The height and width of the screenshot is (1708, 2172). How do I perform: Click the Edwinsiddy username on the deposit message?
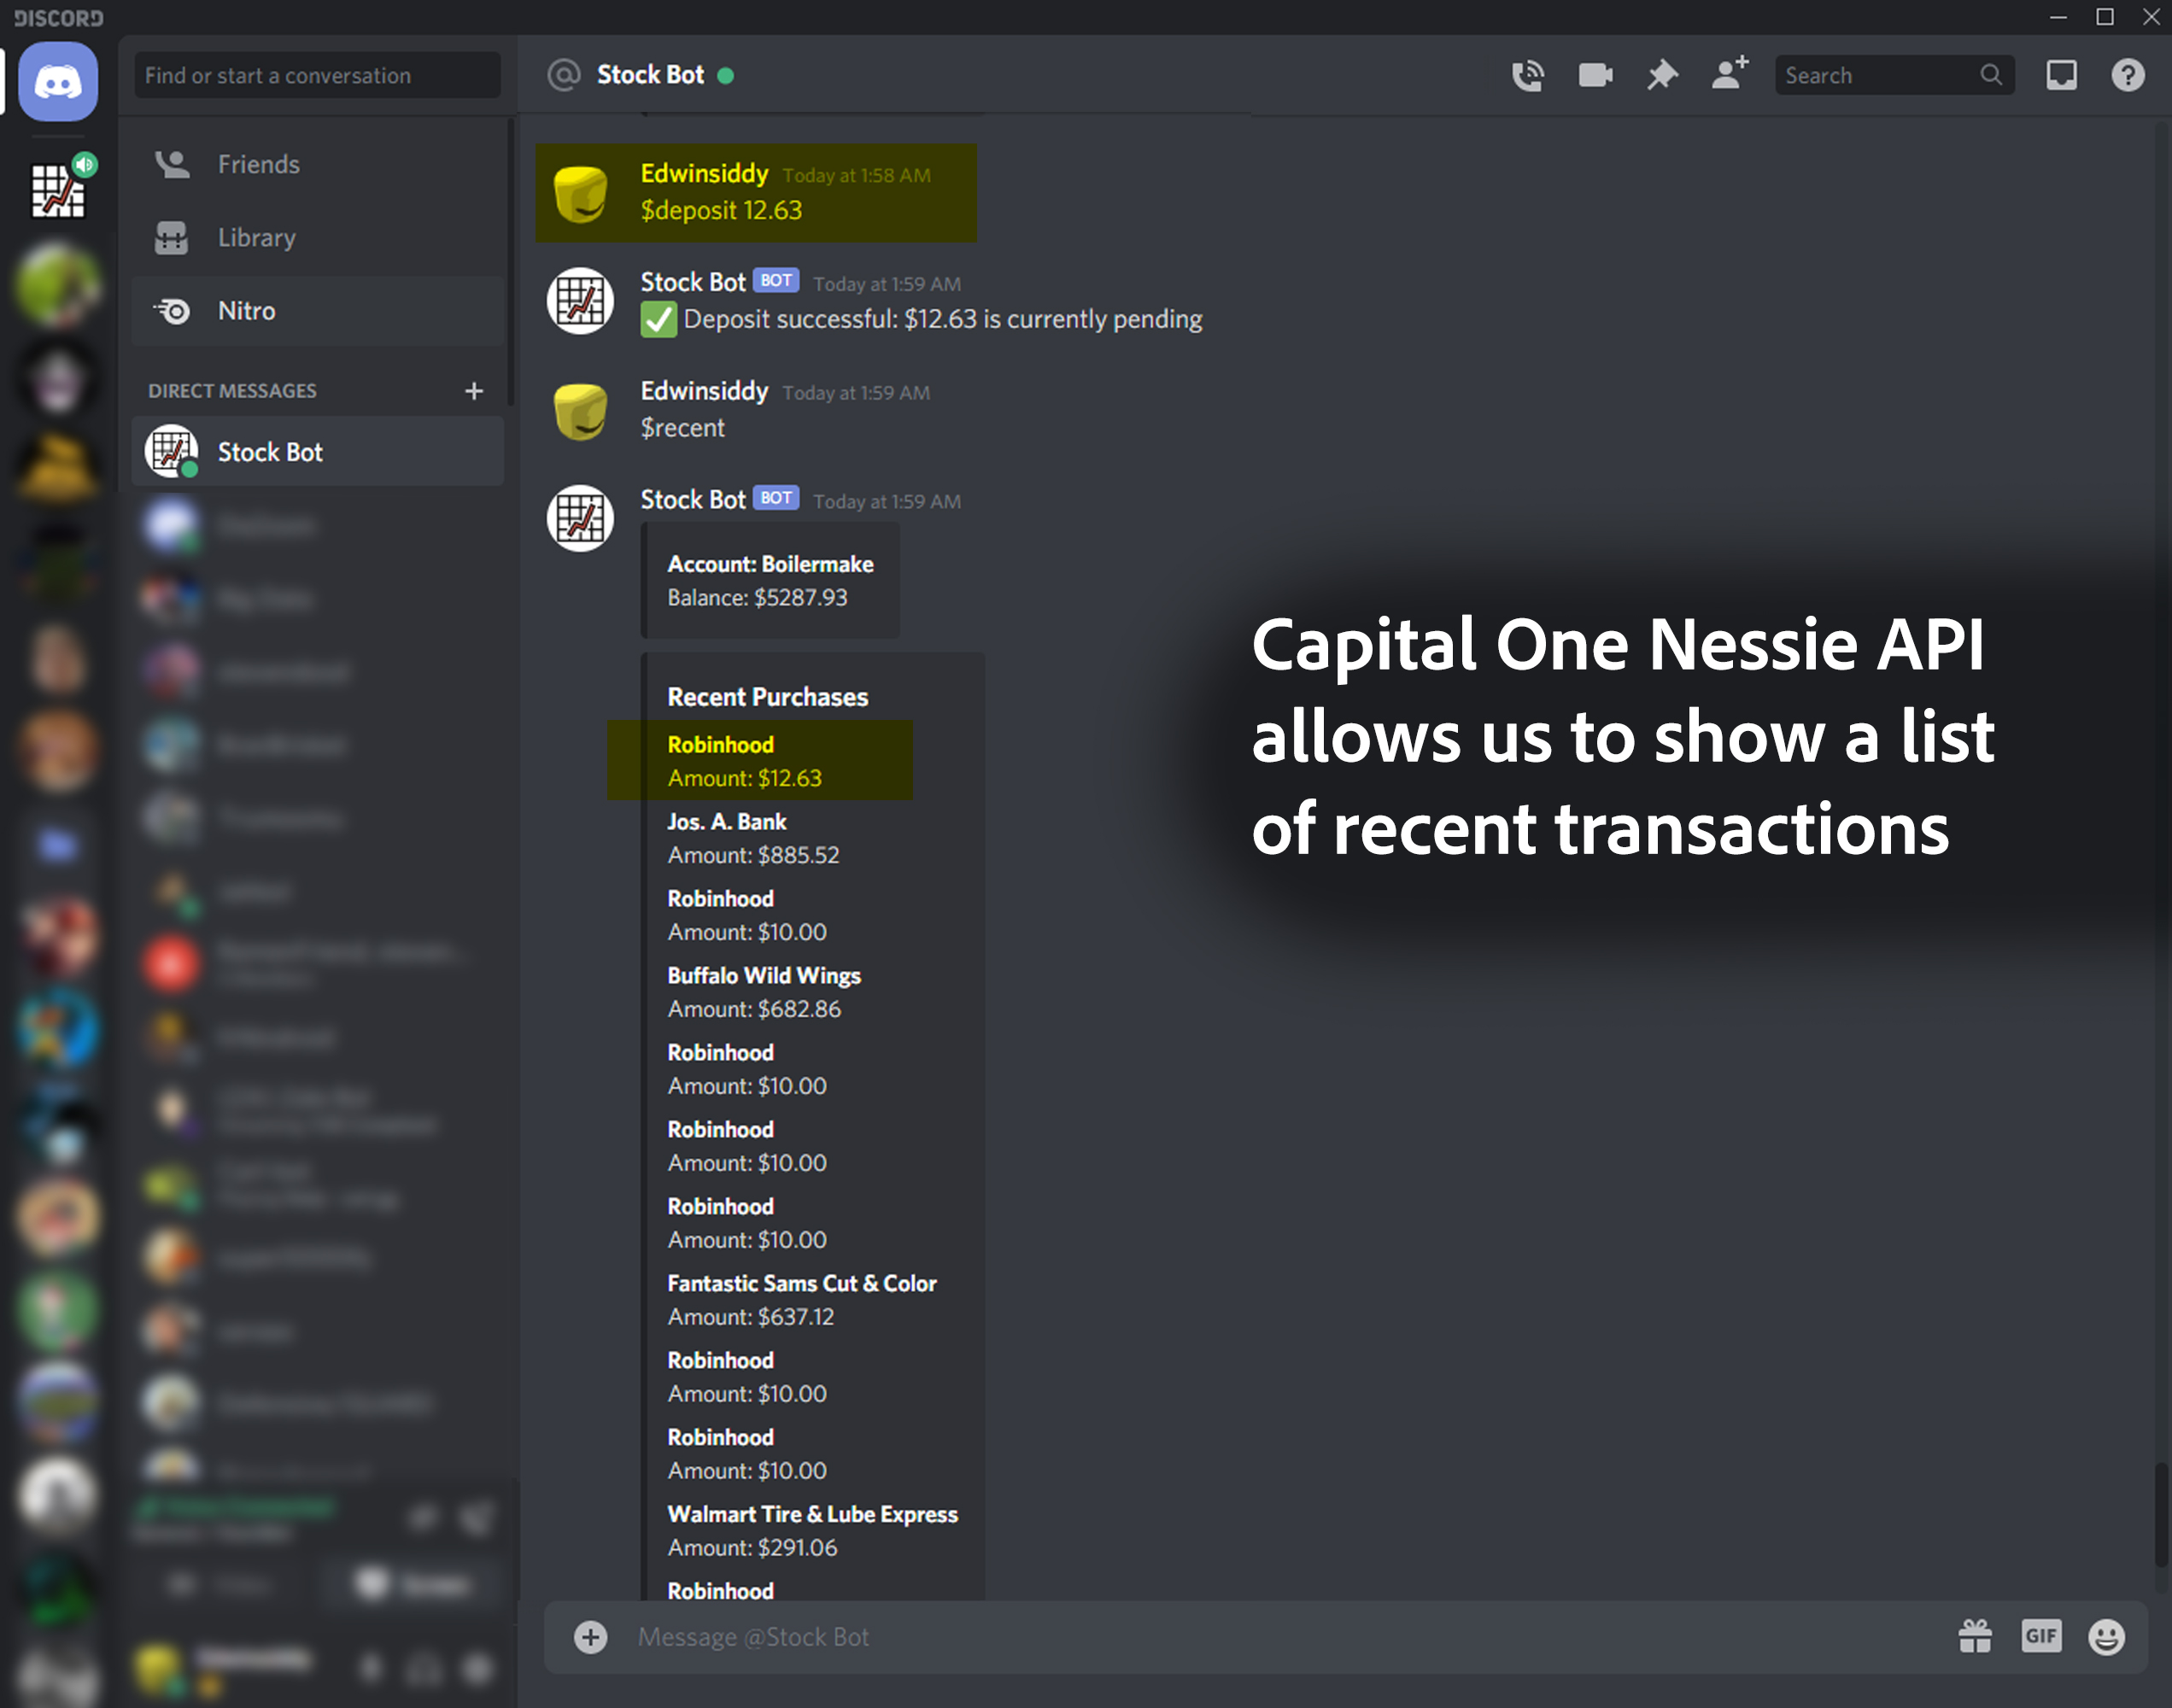coord(704,173)
